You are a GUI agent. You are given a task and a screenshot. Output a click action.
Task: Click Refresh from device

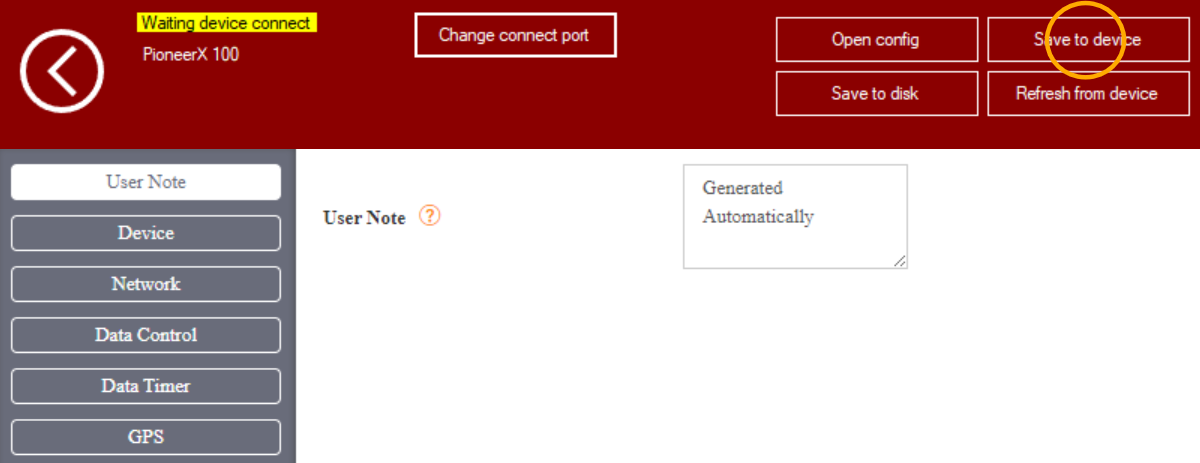(x=1086, y=94)
